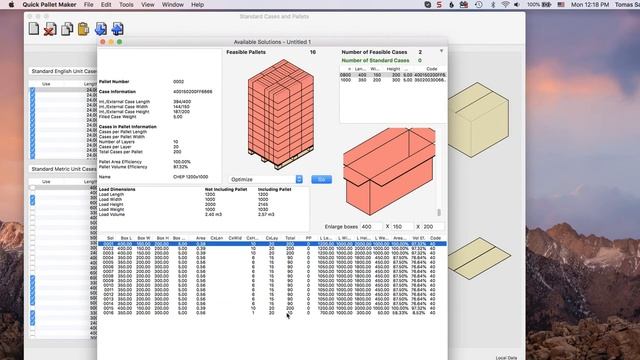
Task: Open the Optimize dropdown
Action: pyautogui.click(x=265, y=180)
